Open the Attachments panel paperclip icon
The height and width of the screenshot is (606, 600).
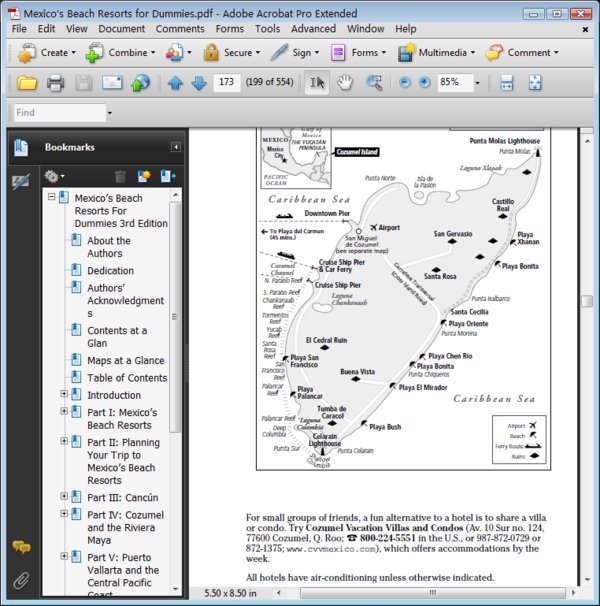[20, 580]
